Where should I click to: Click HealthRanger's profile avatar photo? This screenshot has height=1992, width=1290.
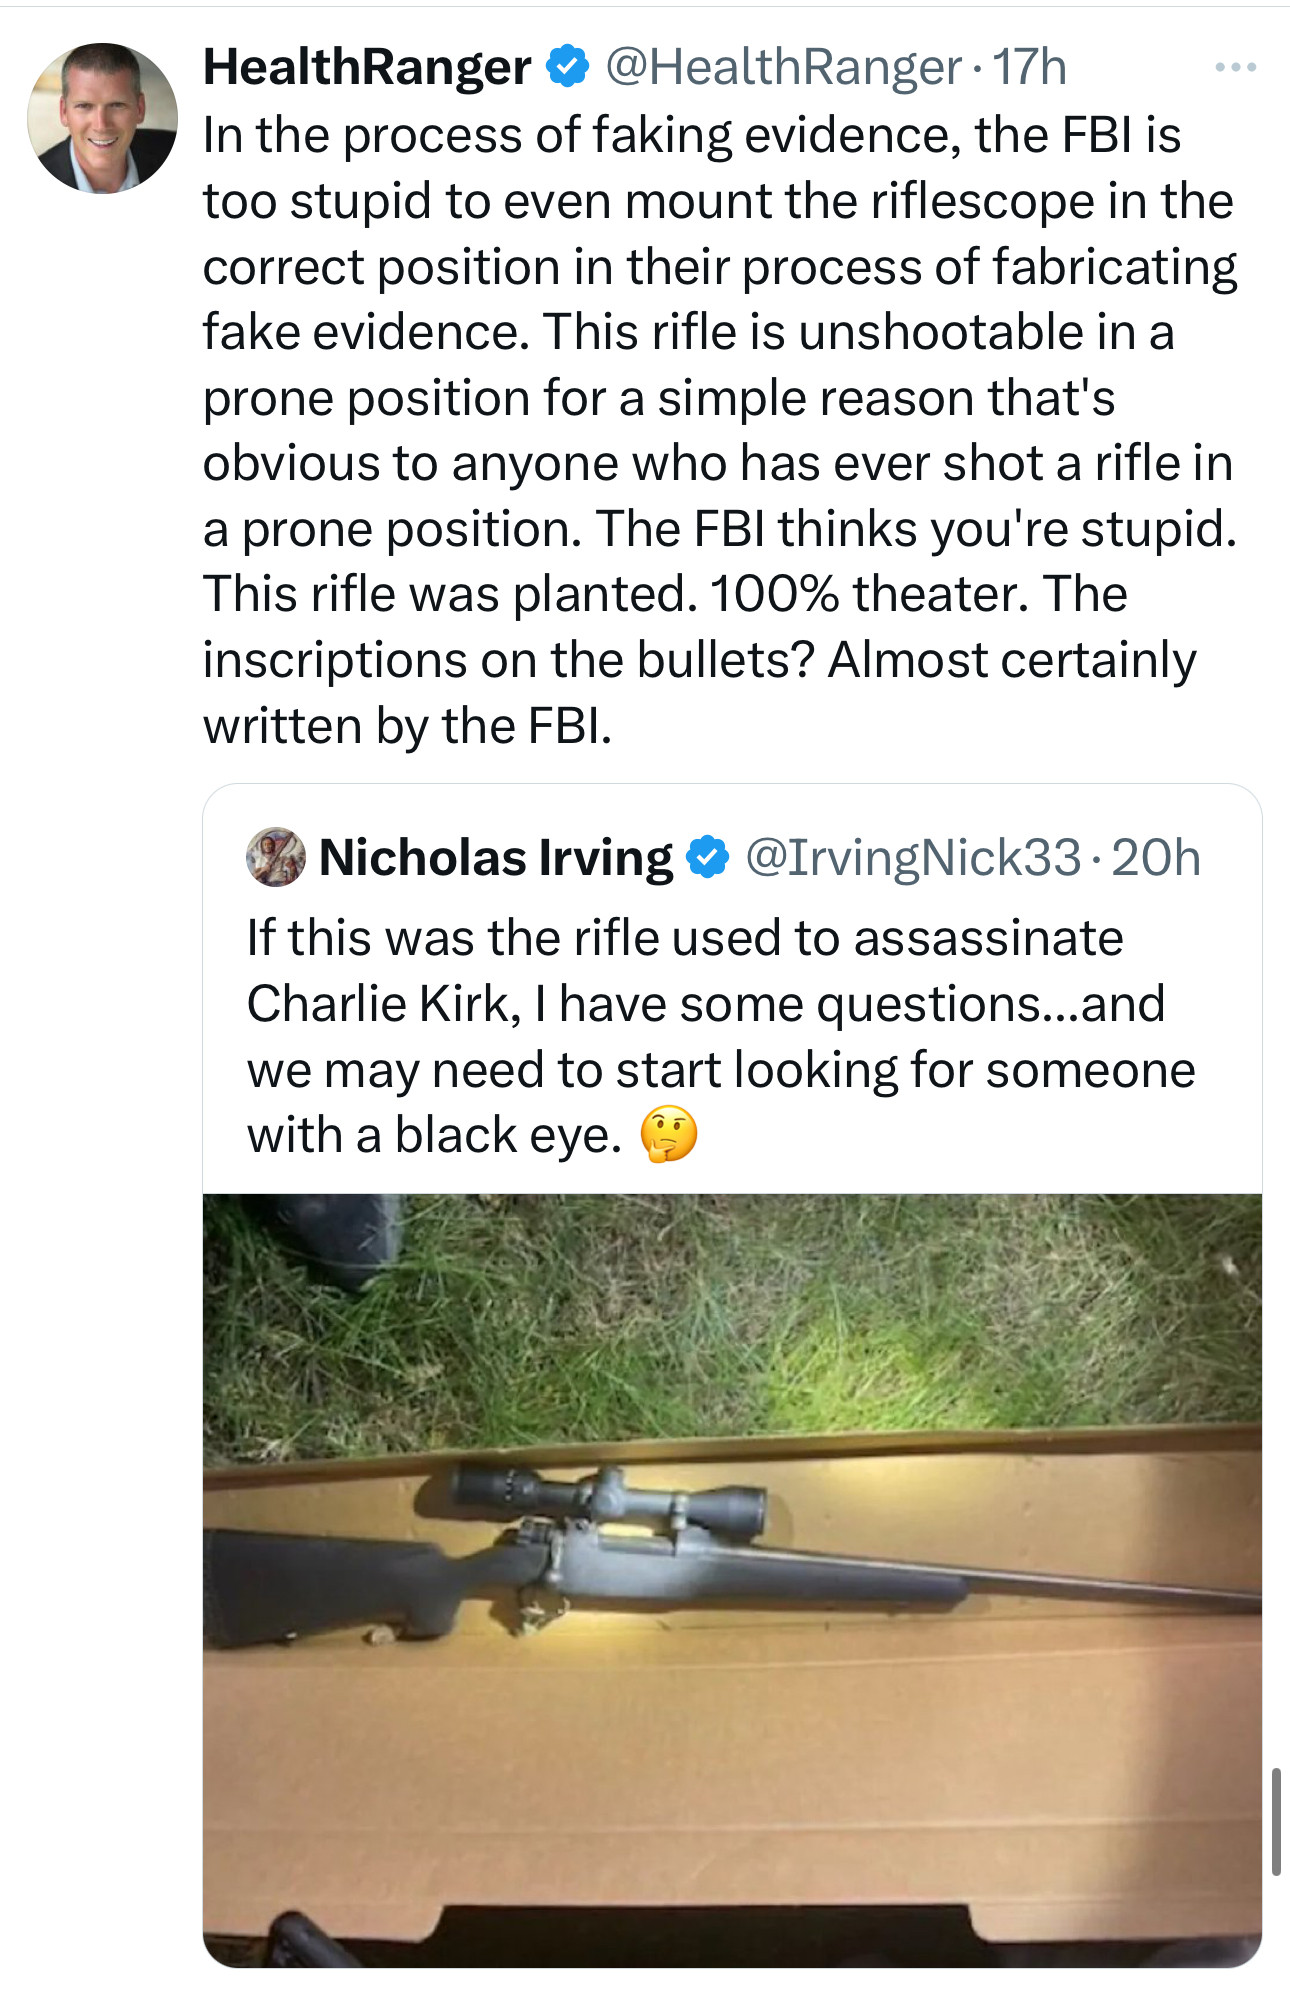click(x=102, y=118)
